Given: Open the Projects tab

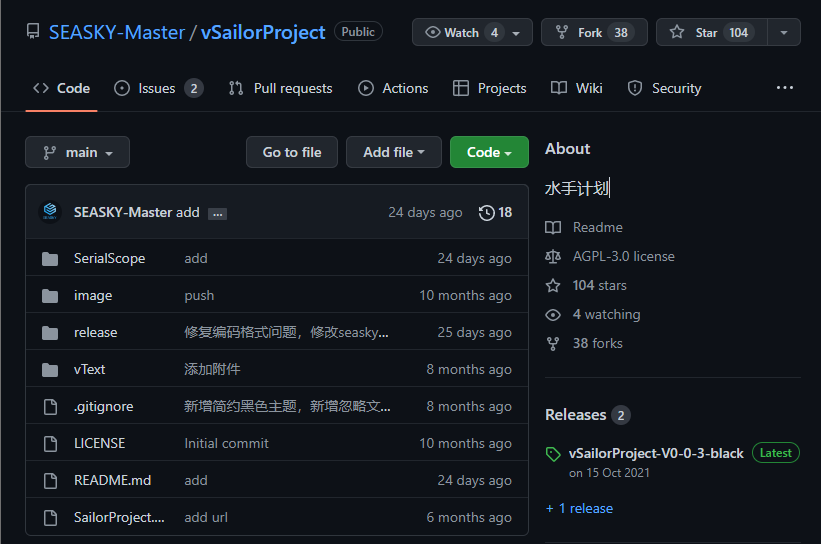Looking at the screenshot, I should pos(490,88).
